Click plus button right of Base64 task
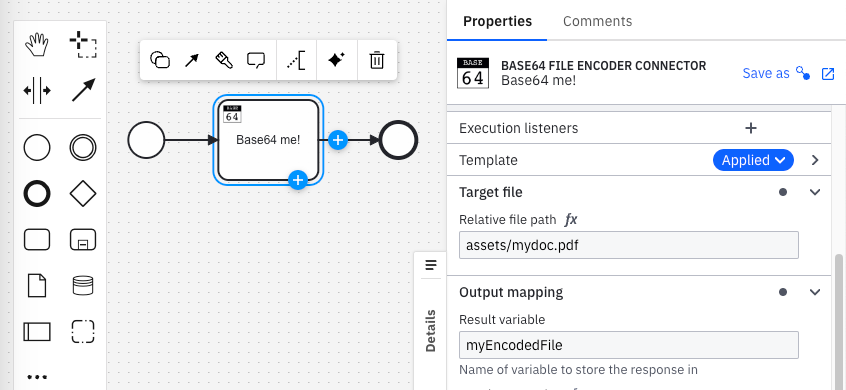846x390 pixels. (x=338, y=140)
